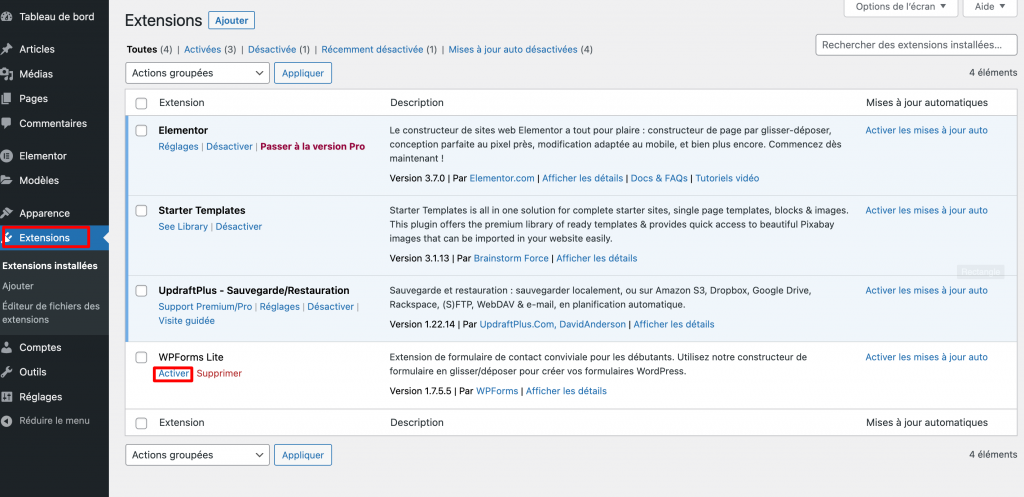Expand the Options de l'écran panel
Image resolution: width=1024 pixels, height=497 pixels.
tap(897, 7)
